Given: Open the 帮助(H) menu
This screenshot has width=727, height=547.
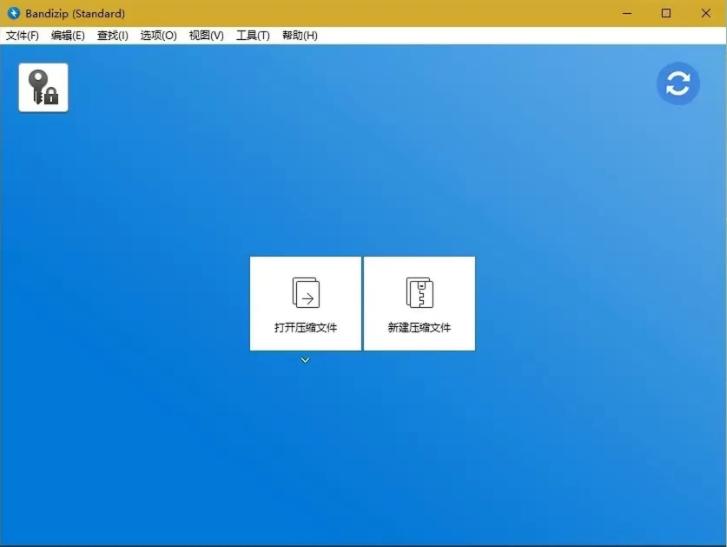Looking at the screenshot, I should click(300, 36).
